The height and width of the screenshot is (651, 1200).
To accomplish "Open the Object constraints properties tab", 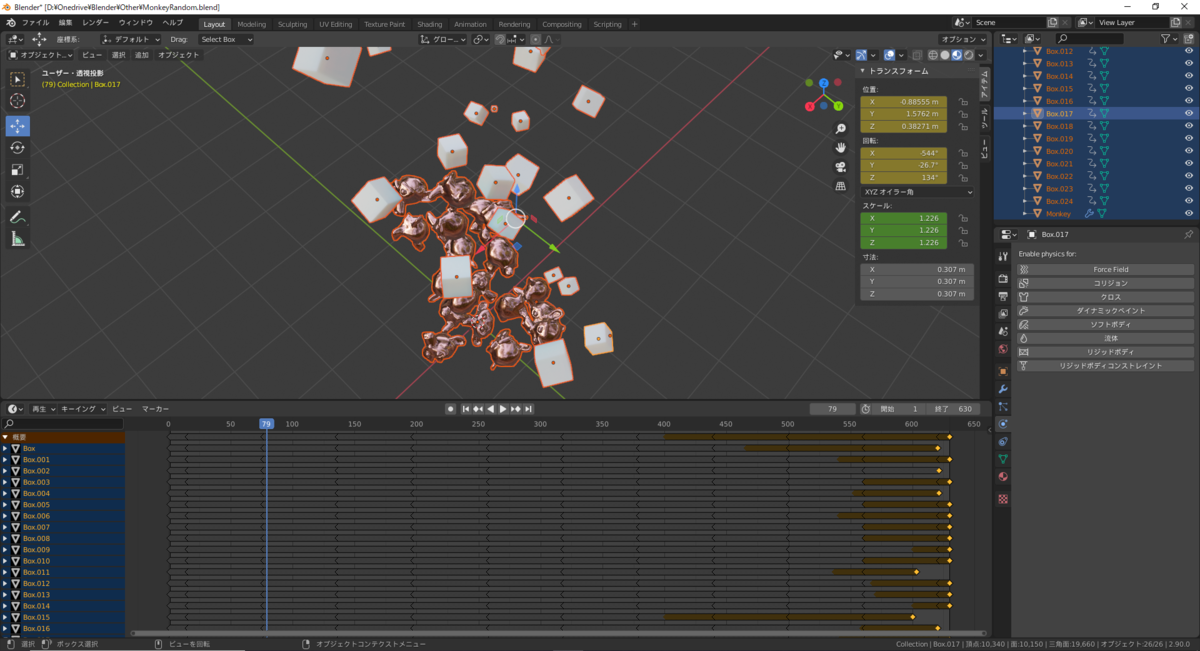I will click(x=1003, y=441).
